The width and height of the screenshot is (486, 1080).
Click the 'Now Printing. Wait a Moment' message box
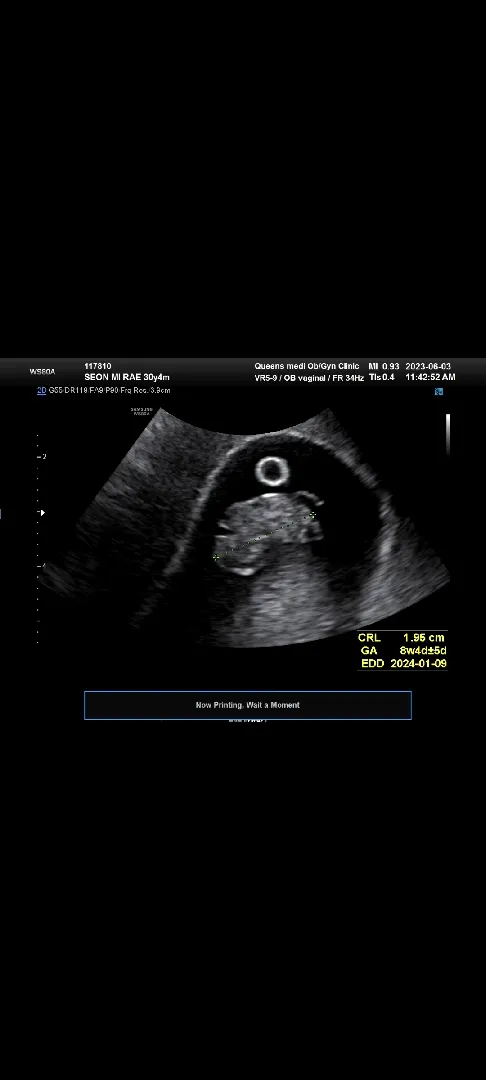click(248, 705)
